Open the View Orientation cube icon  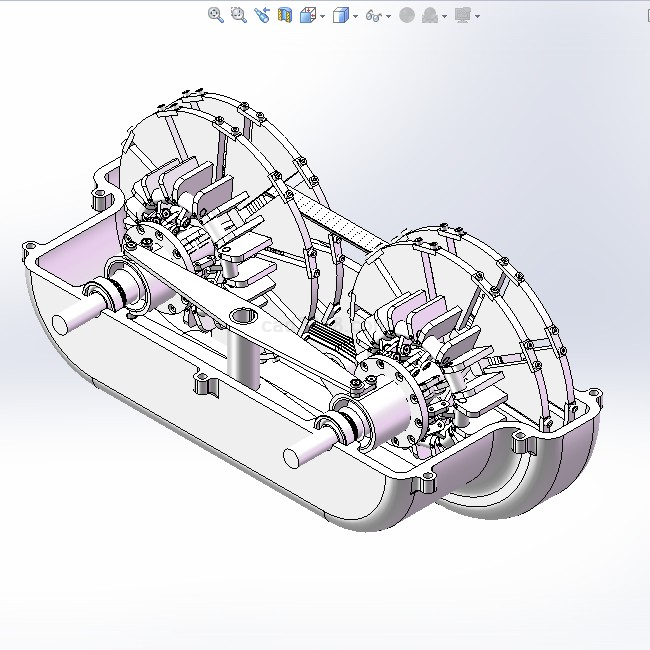[307, 15]
